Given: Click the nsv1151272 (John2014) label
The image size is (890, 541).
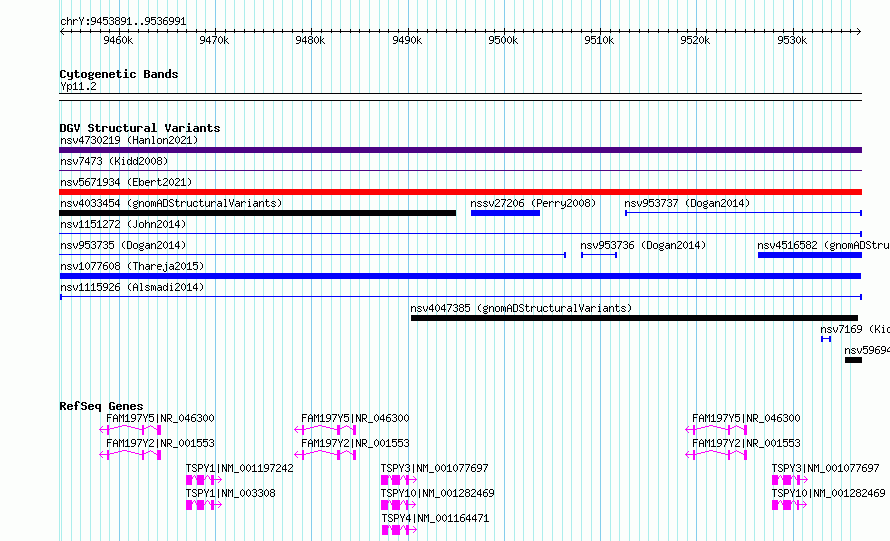Looking at the screenshot, I should 123,224.
